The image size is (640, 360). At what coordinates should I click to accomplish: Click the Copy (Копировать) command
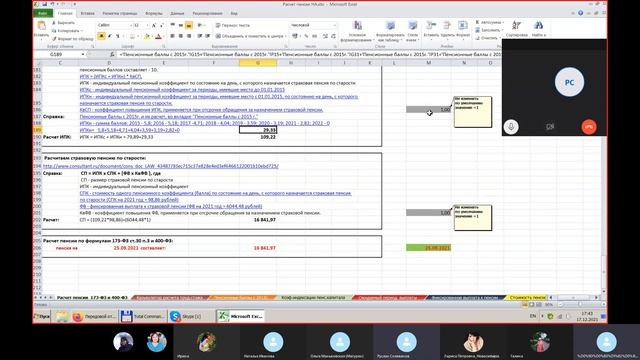[66, 31]
